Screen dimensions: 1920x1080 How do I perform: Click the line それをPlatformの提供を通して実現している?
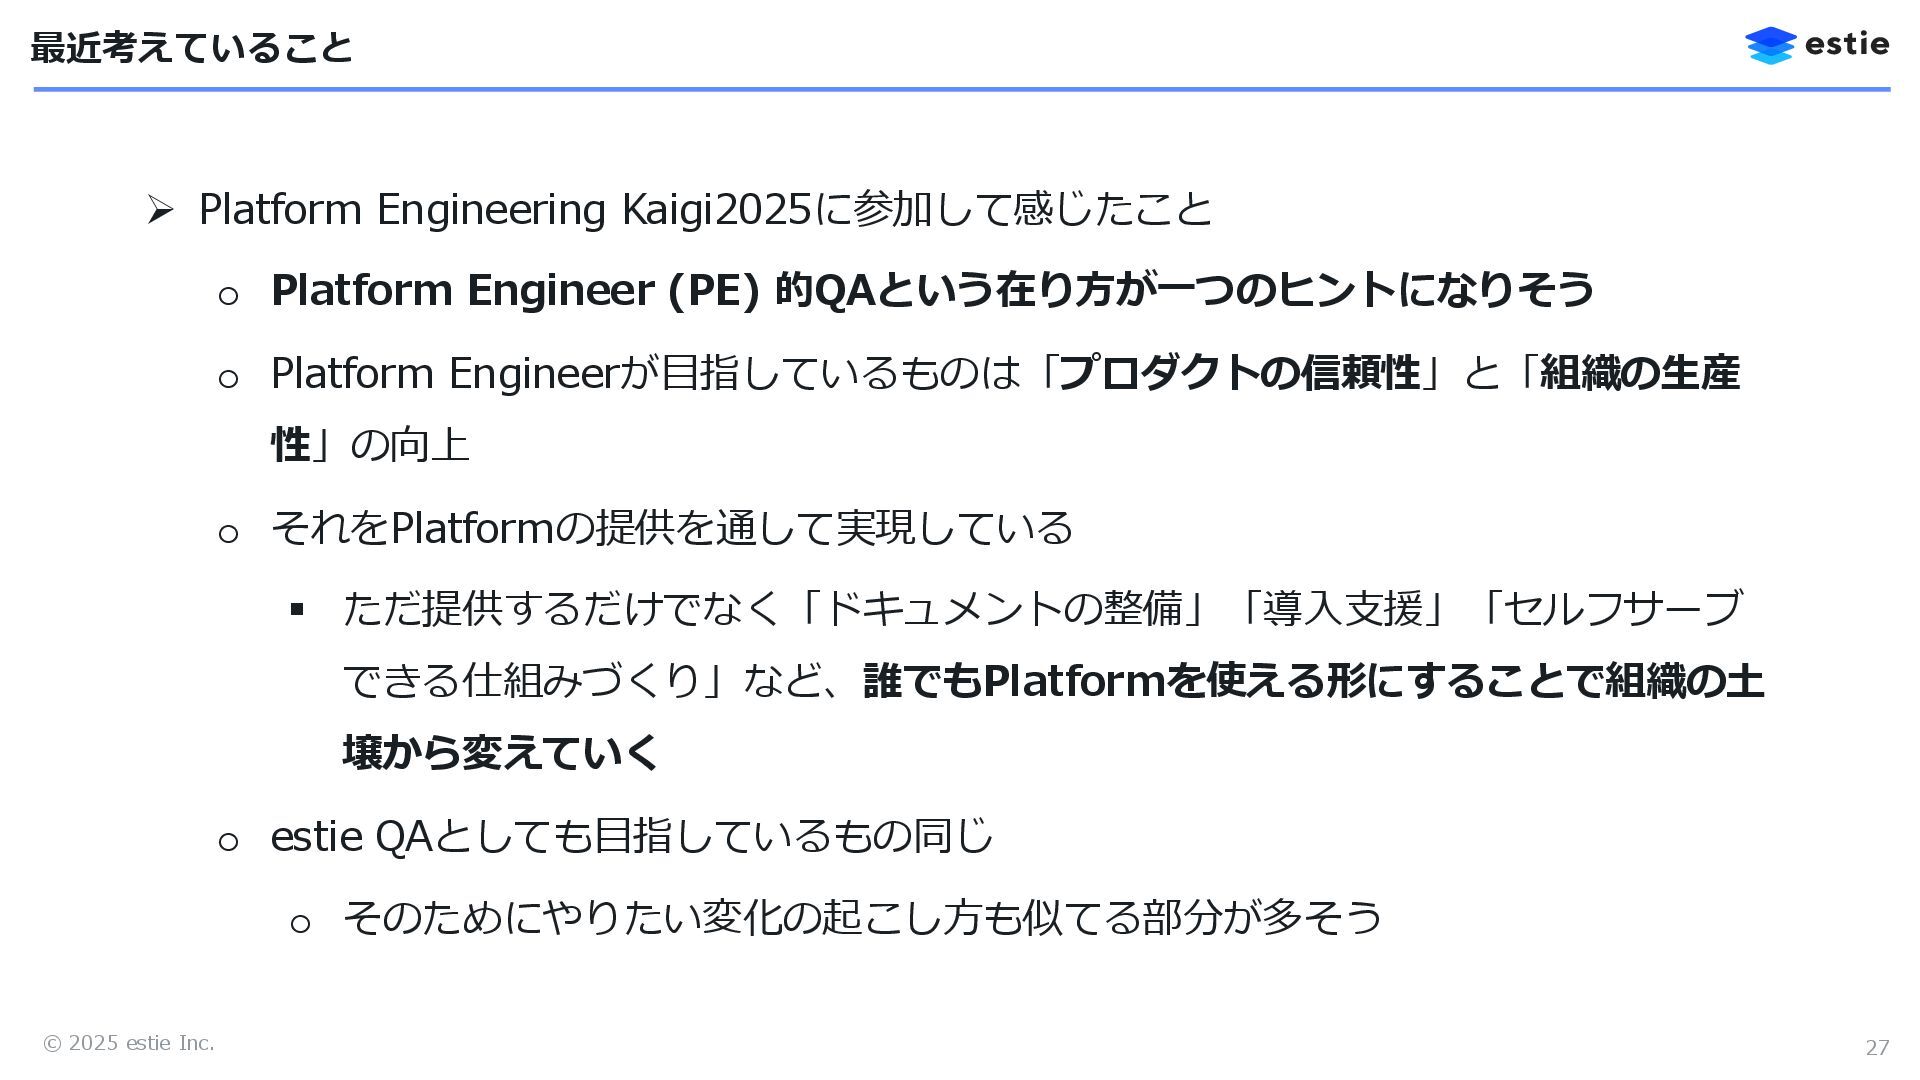(x=671, y=528)
